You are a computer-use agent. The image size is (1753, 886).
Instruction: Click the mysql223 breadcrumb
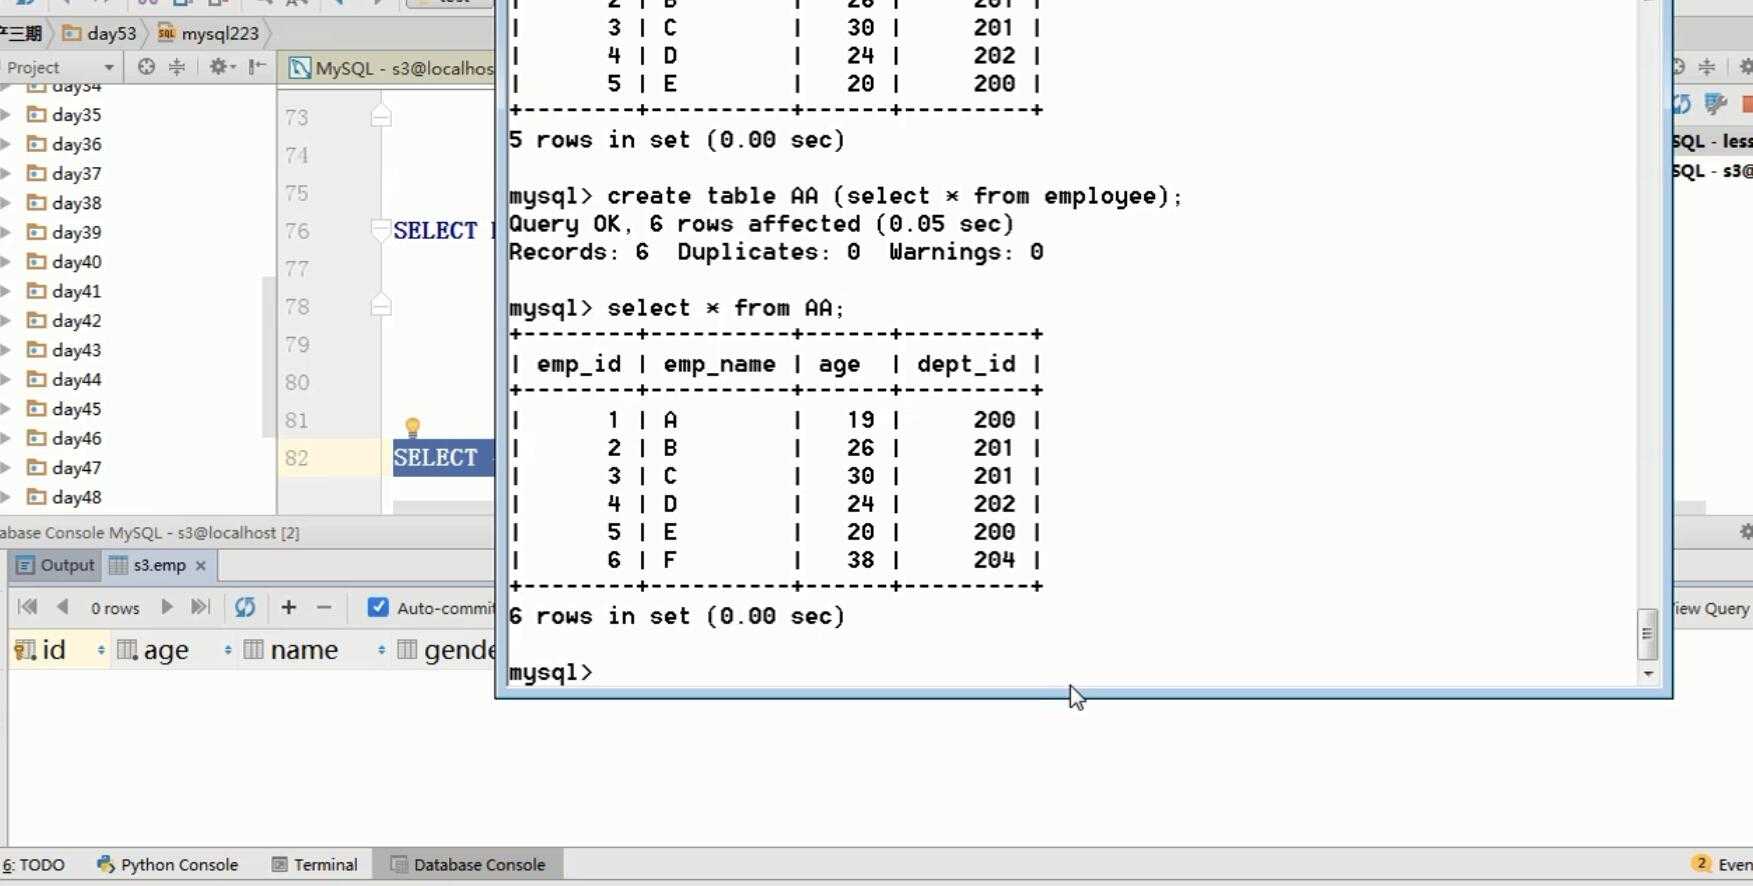click(x=208, y=33)
